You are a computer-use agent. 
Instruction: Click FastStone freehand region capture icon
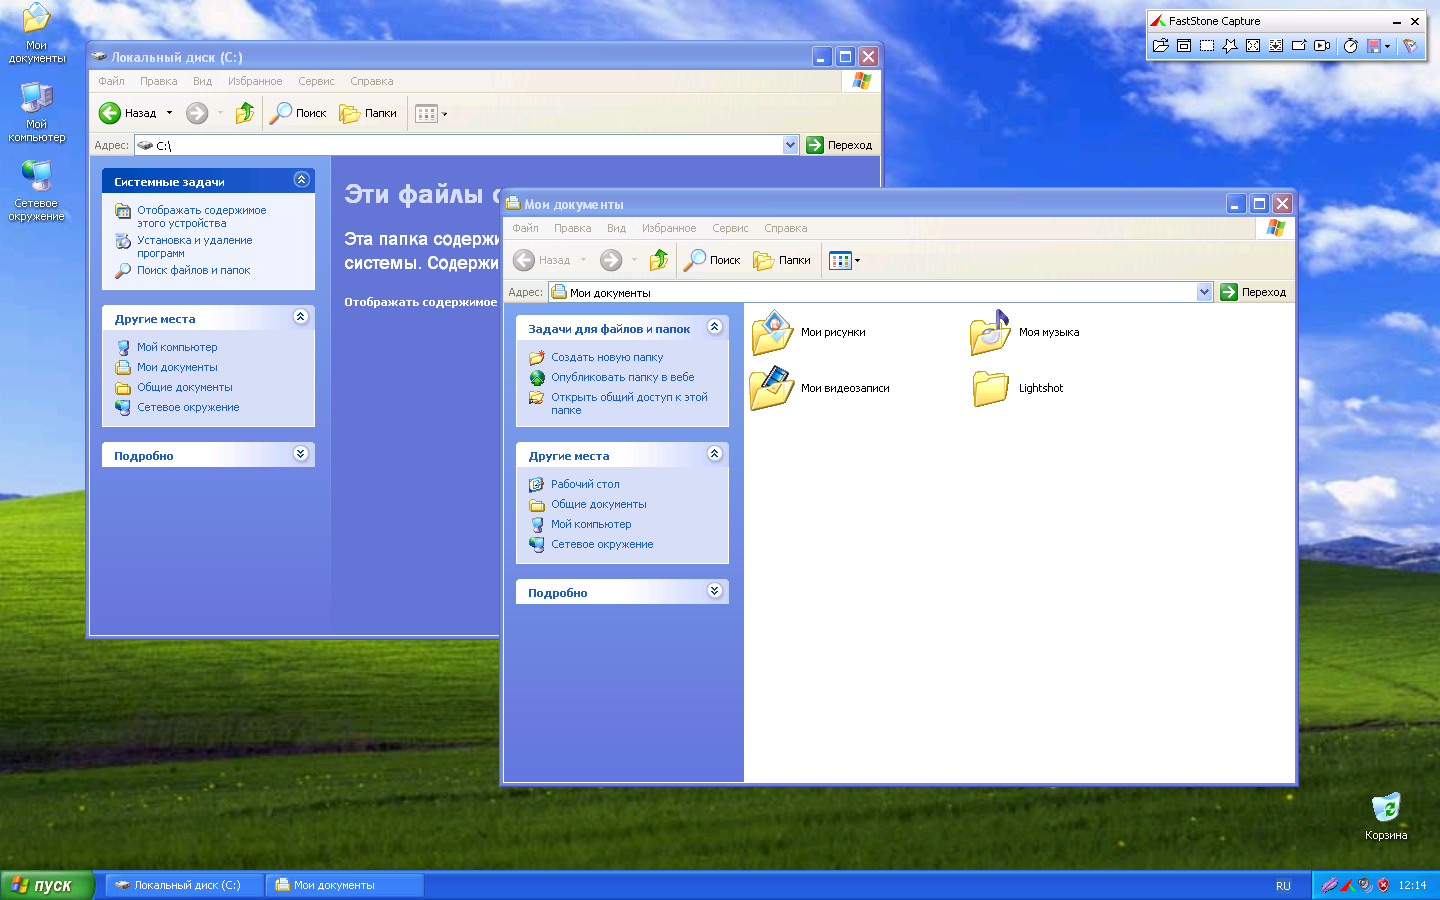tap(1230, 46)
